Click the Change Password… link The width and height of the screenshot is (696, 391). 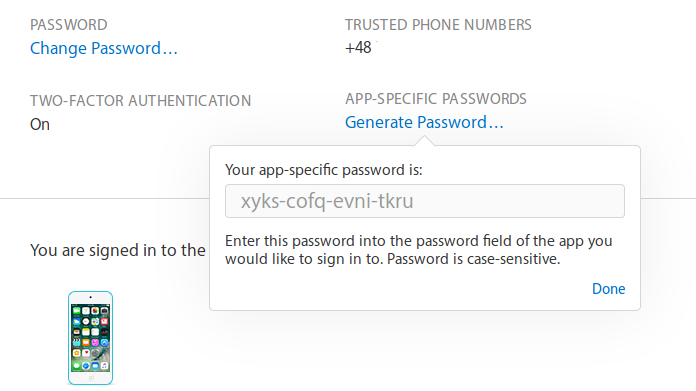(103, 48)
